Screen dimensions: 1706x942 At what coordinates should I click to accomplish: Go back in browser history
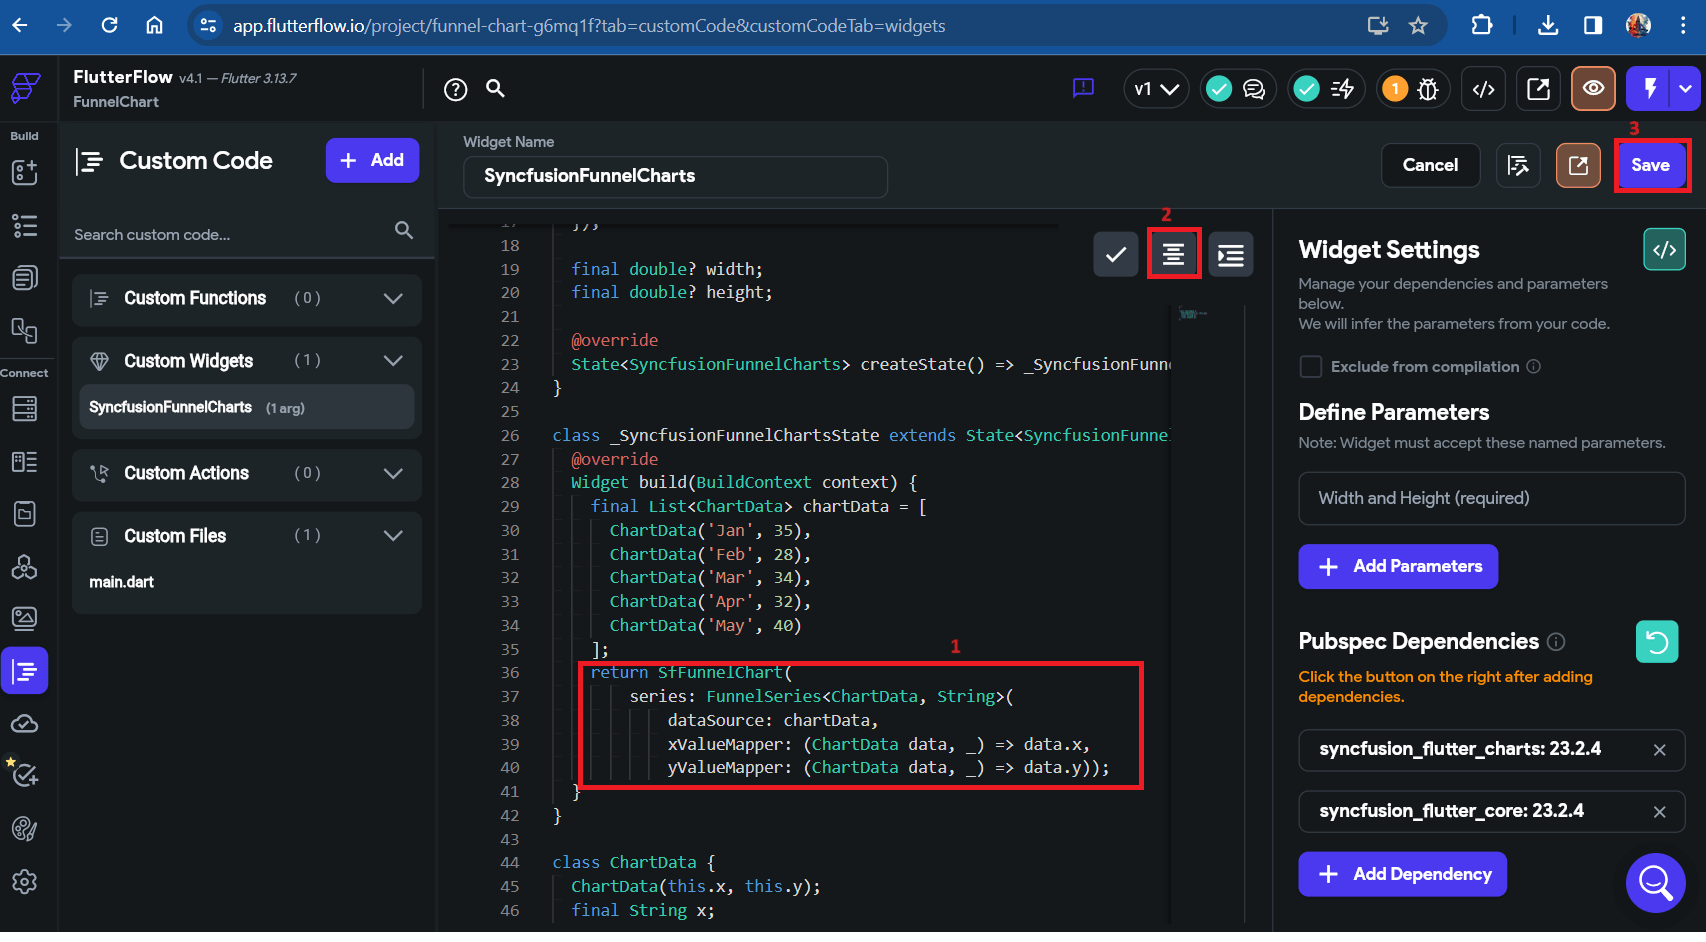[20, 25]
